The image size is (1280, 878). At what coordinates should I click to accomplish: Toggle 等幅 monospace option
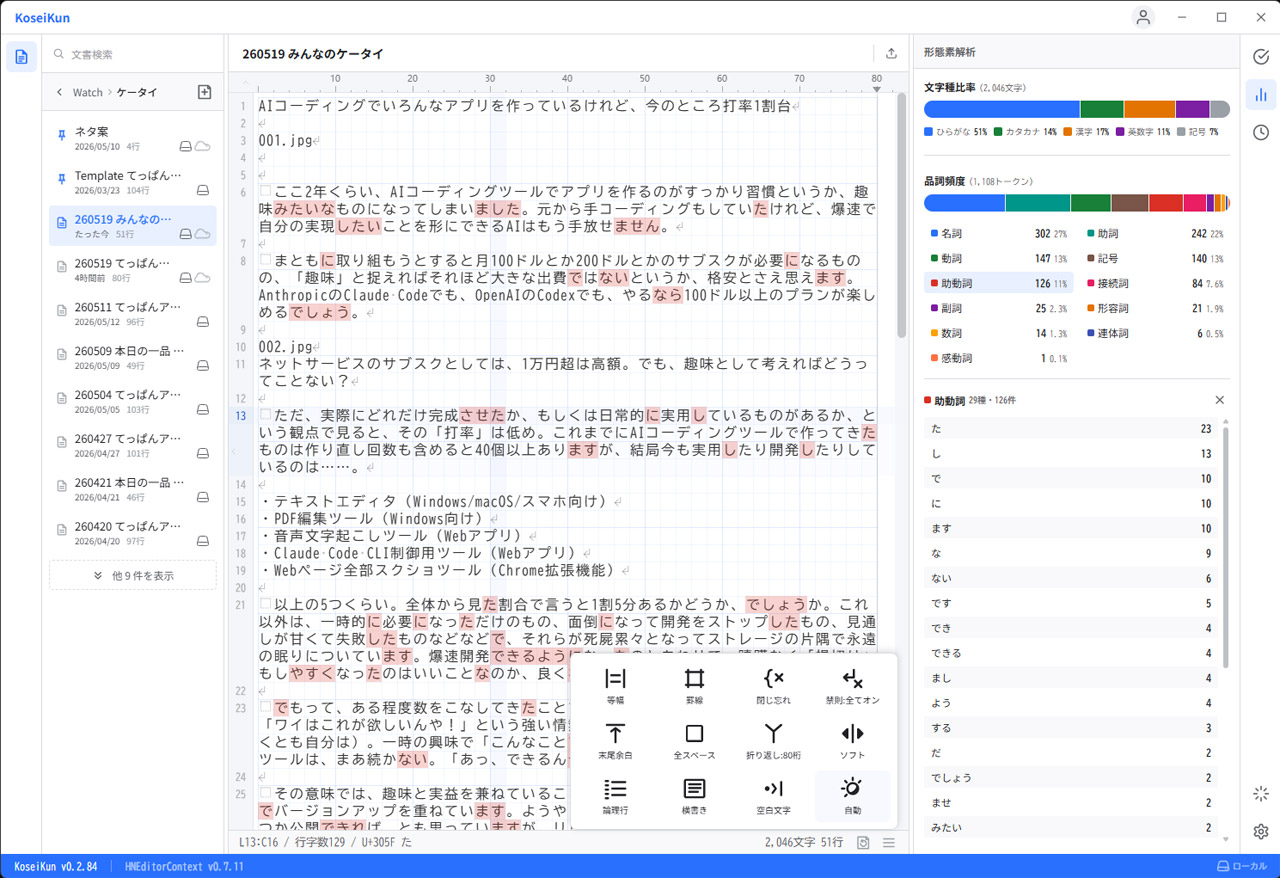tap(615, 685)
